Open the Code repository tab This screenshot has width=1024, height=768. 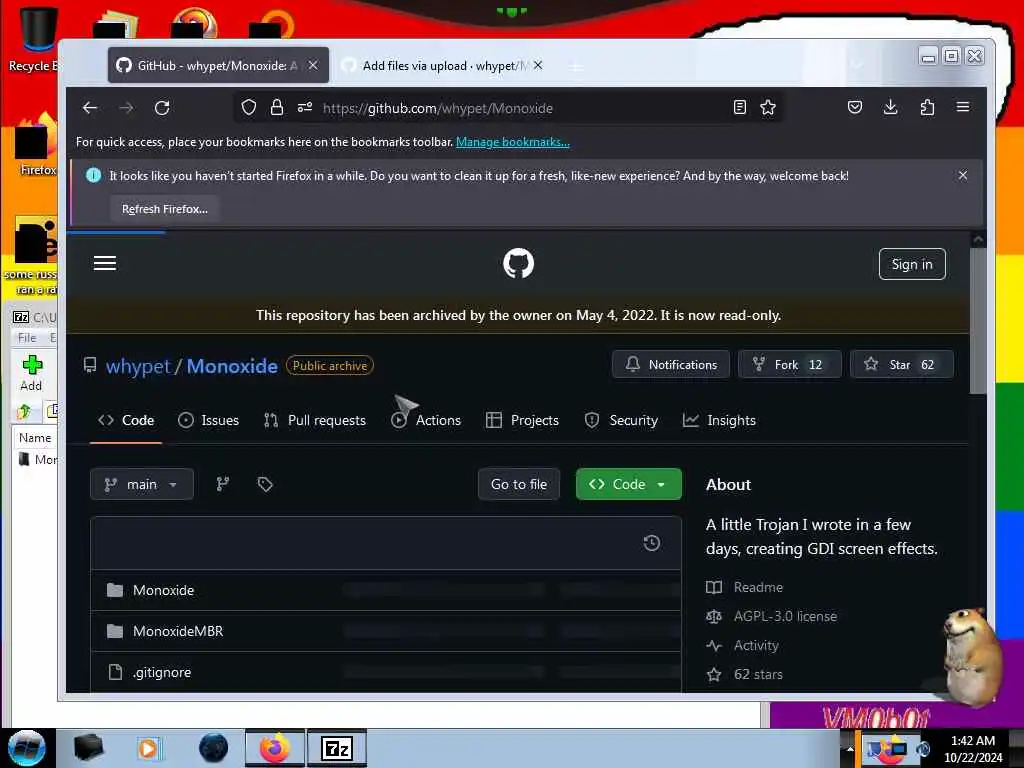click(x=126, y=421)
